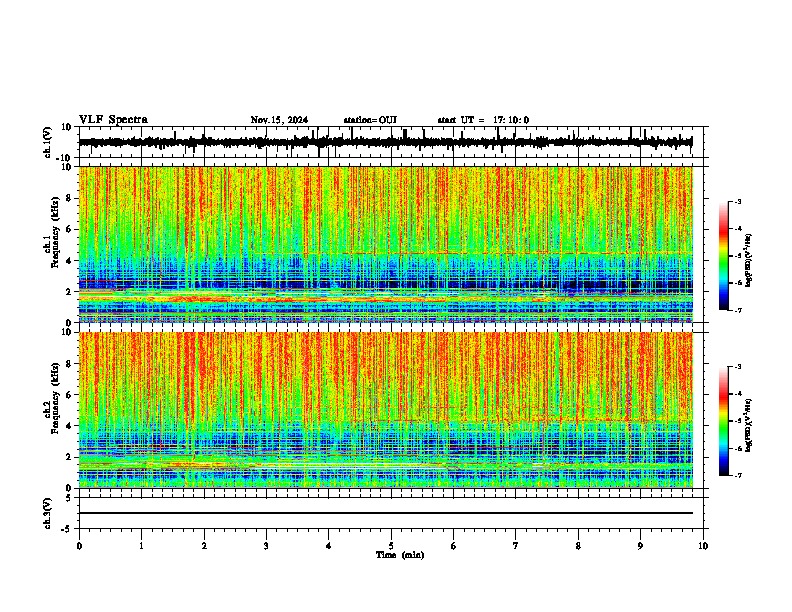
Task: Click the ch.2 colorbar scale
Action: pyautogui.click(x=723, y=421)
